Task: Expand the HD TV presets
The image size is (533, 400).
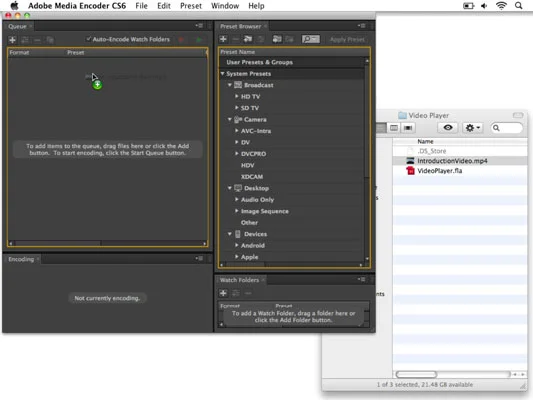Action: pos(237,97)
